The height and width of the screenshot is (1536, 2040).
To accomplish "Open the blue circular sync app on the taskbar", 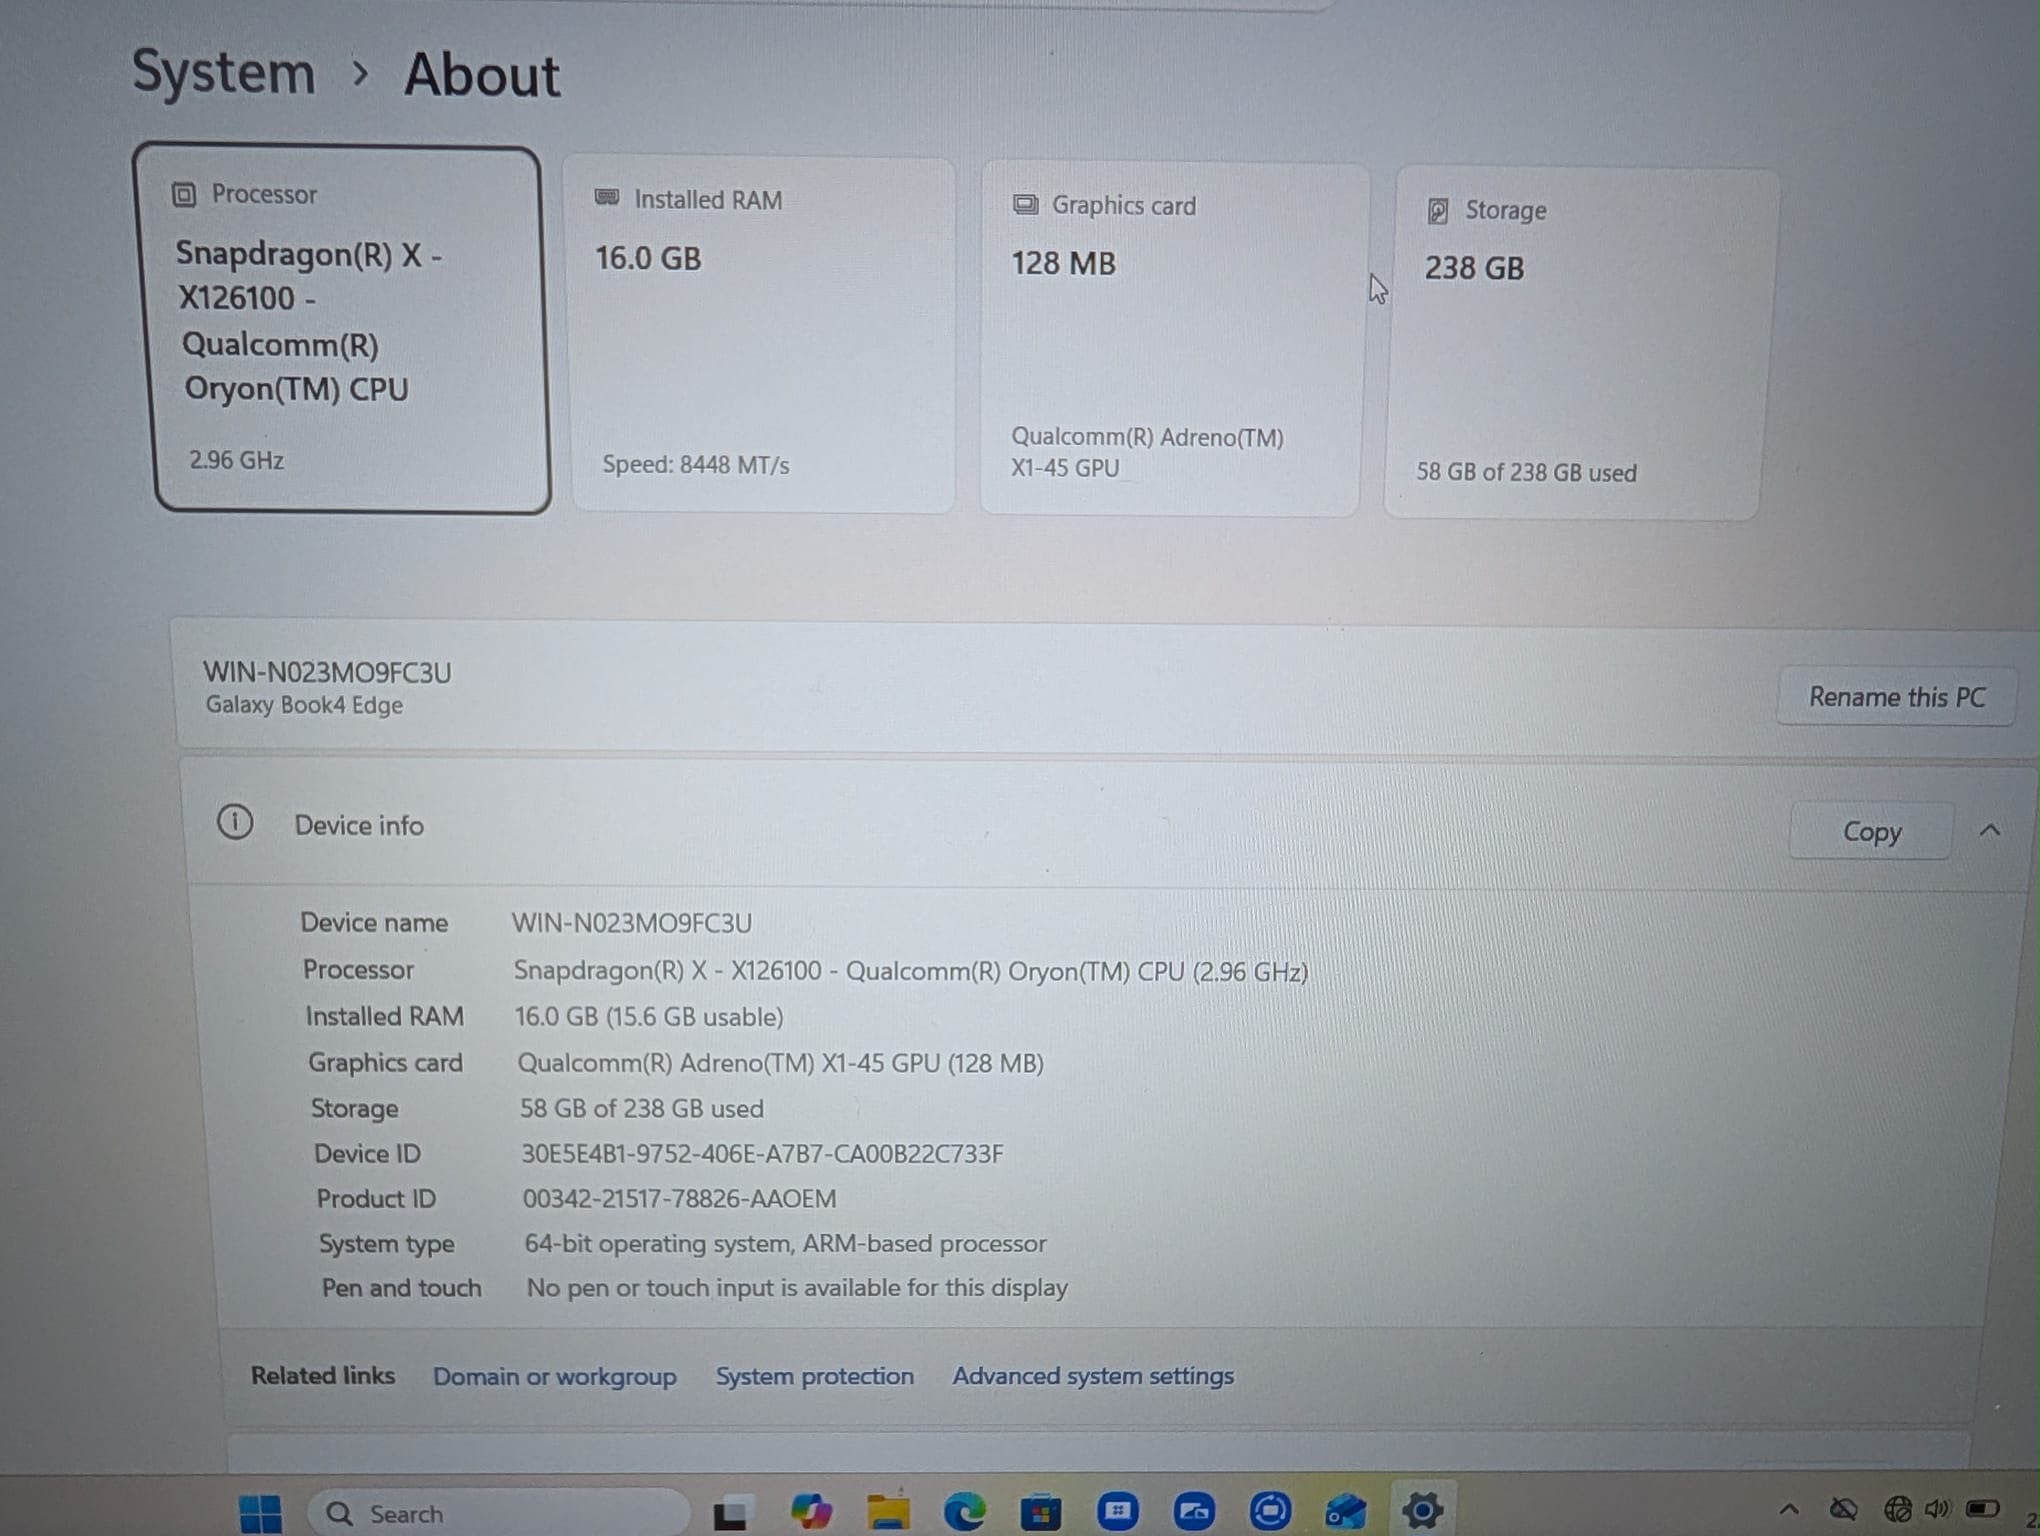I will 1270,1511.
